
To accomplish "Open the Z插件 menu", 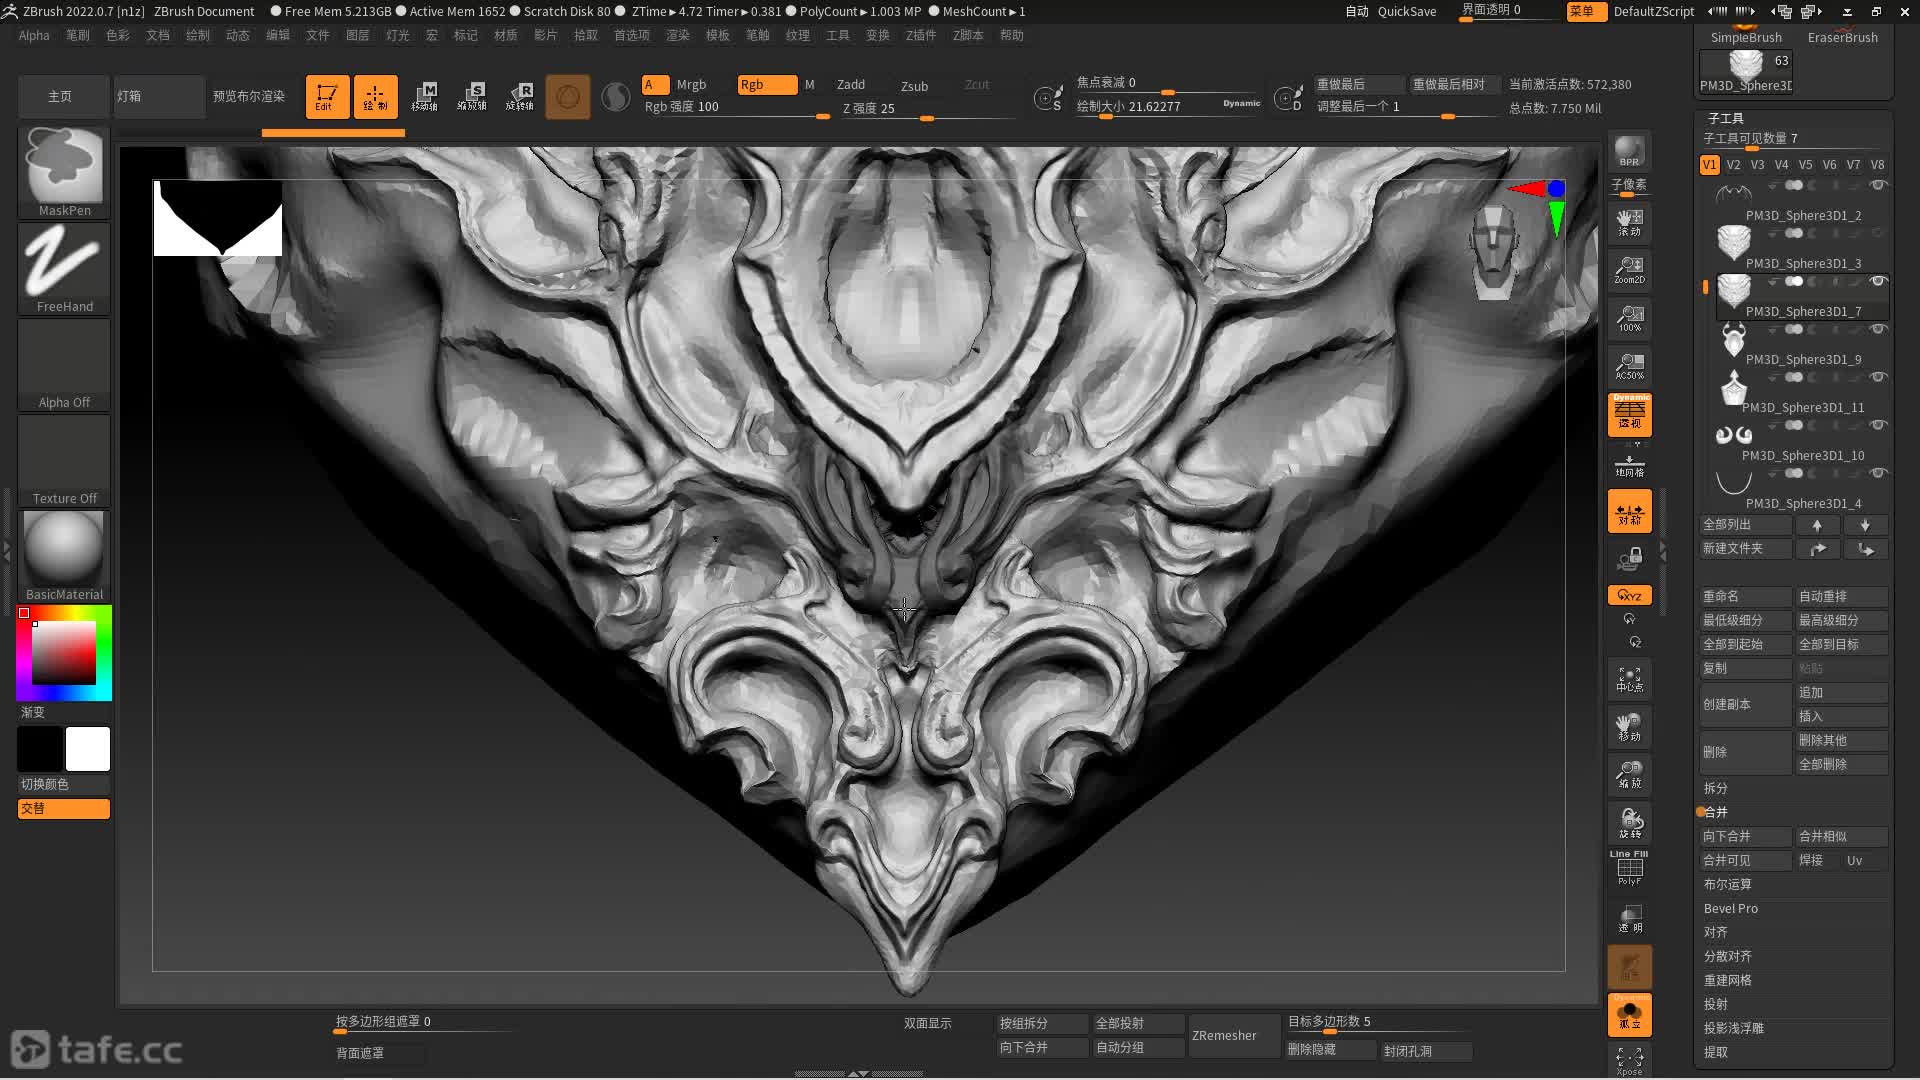I will (920, 35).
